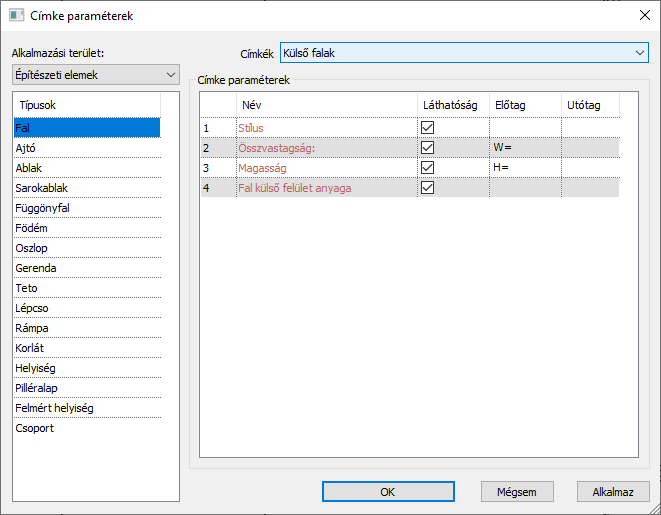Close the Címke paraméterek dialog
The height and width of the screenshot is (515, 661).
(645, 16)
